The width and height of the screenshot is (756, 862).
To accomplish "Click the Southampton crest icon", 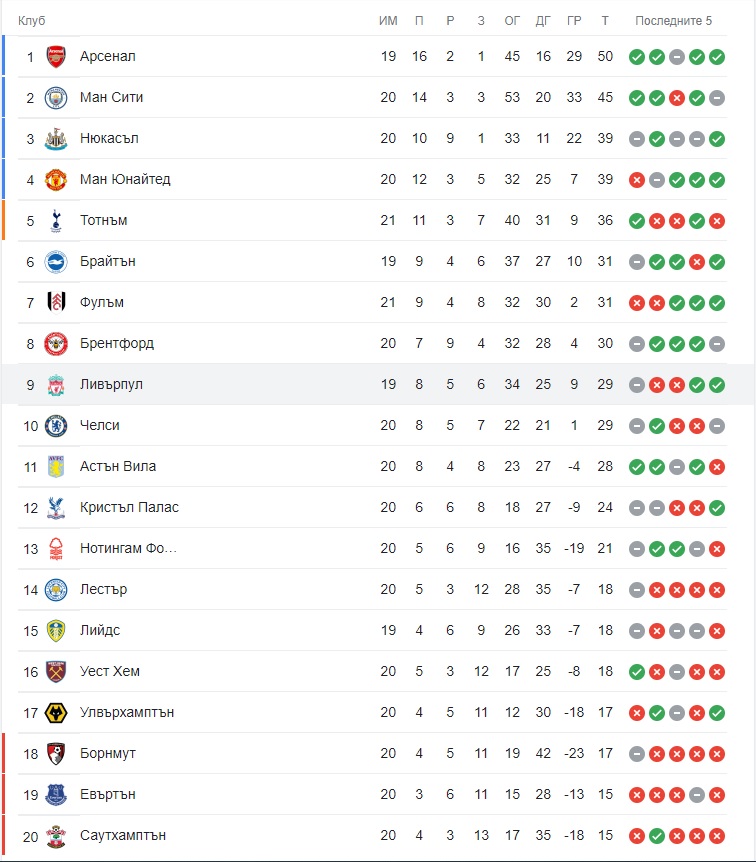I will [56, 836].
